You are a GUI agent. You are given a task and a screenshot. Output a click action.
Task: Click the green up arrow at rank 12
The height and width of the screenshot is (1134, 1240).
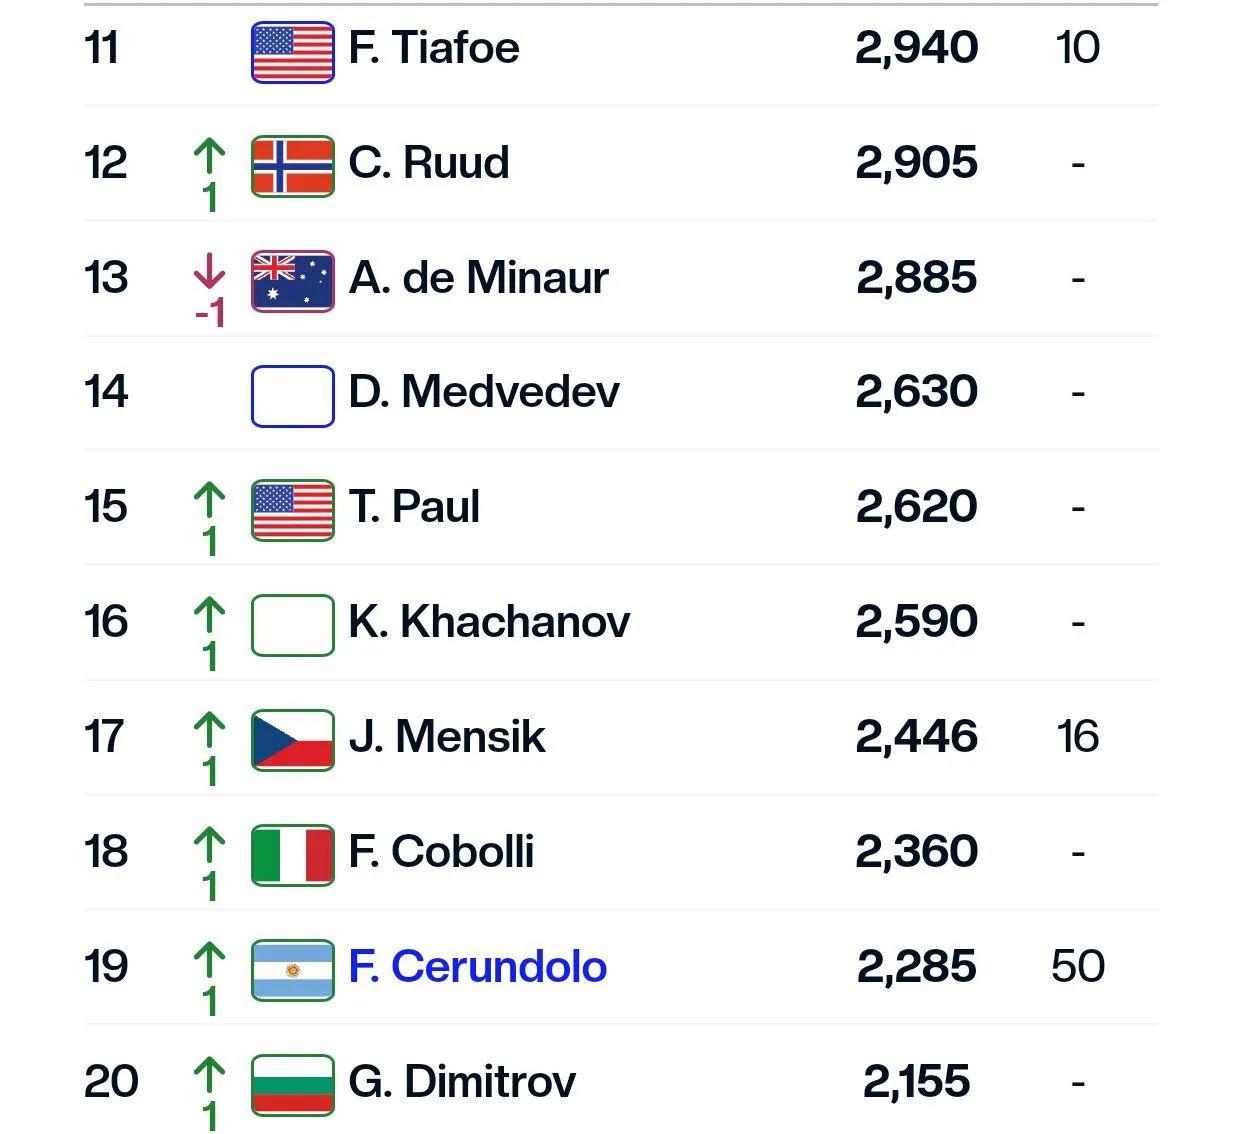209,156
